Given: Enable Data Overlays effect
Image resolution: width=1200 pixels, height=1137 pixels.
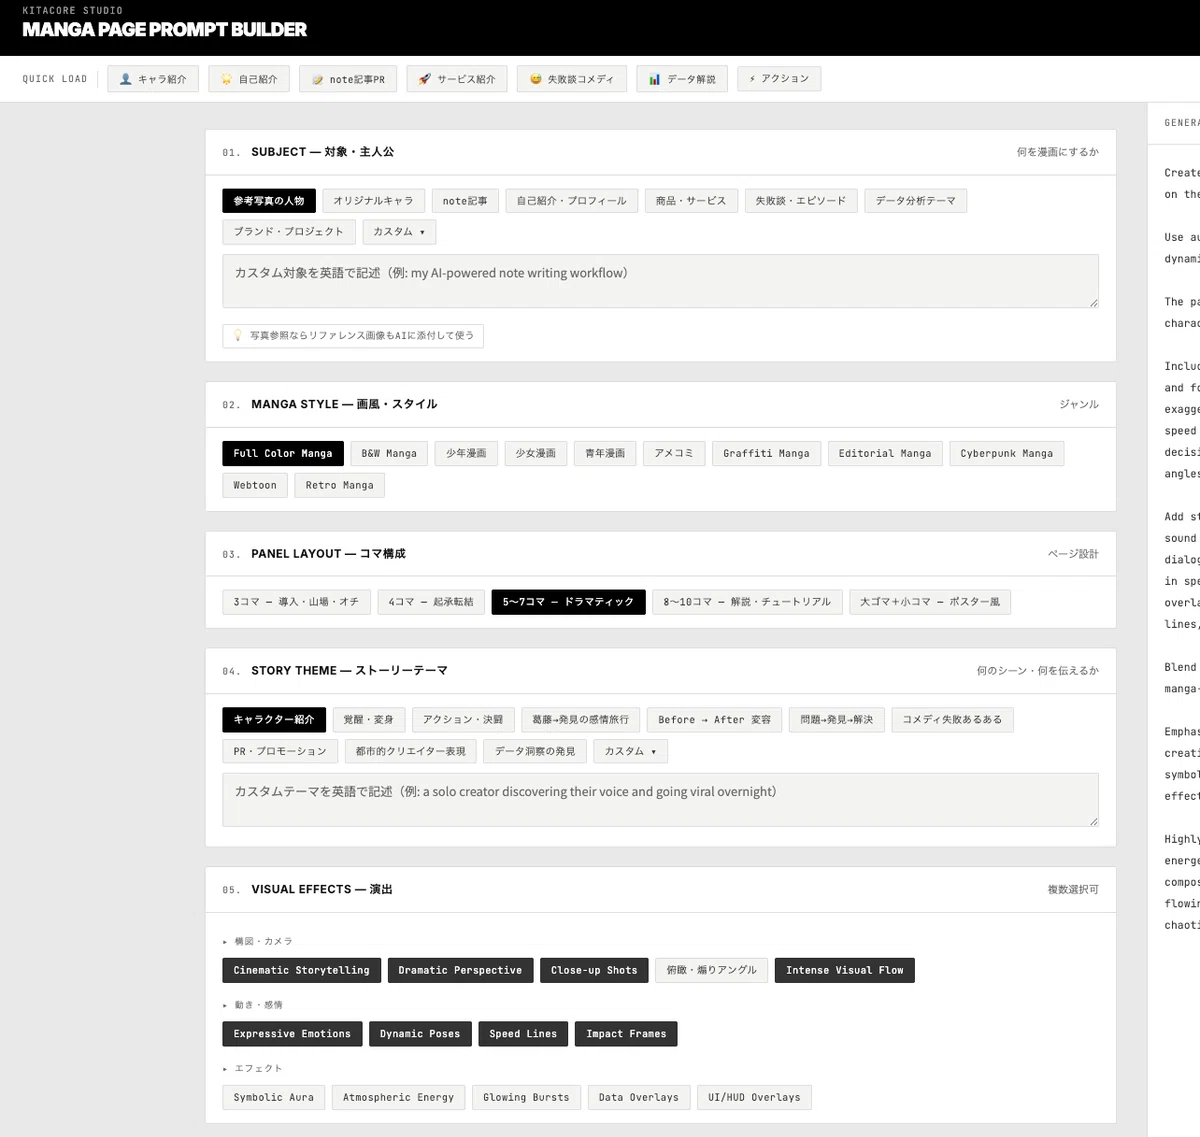Looking at the screenshot, I should pyautogui.click(x=639, y=1098).
